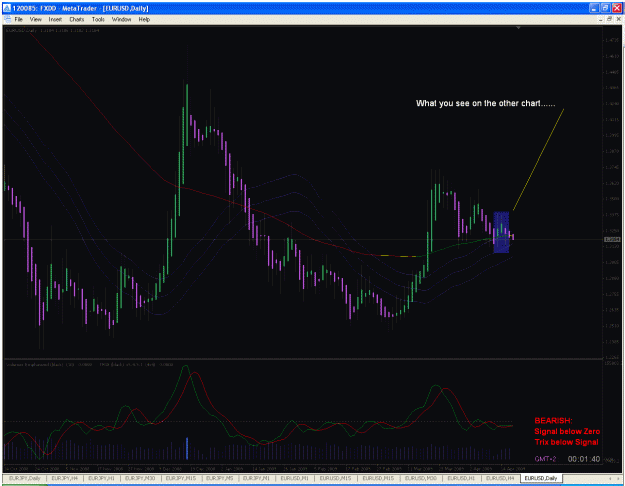Open the File menu
Viewport: 625px width, 486px height.
(x=18, y=19)
